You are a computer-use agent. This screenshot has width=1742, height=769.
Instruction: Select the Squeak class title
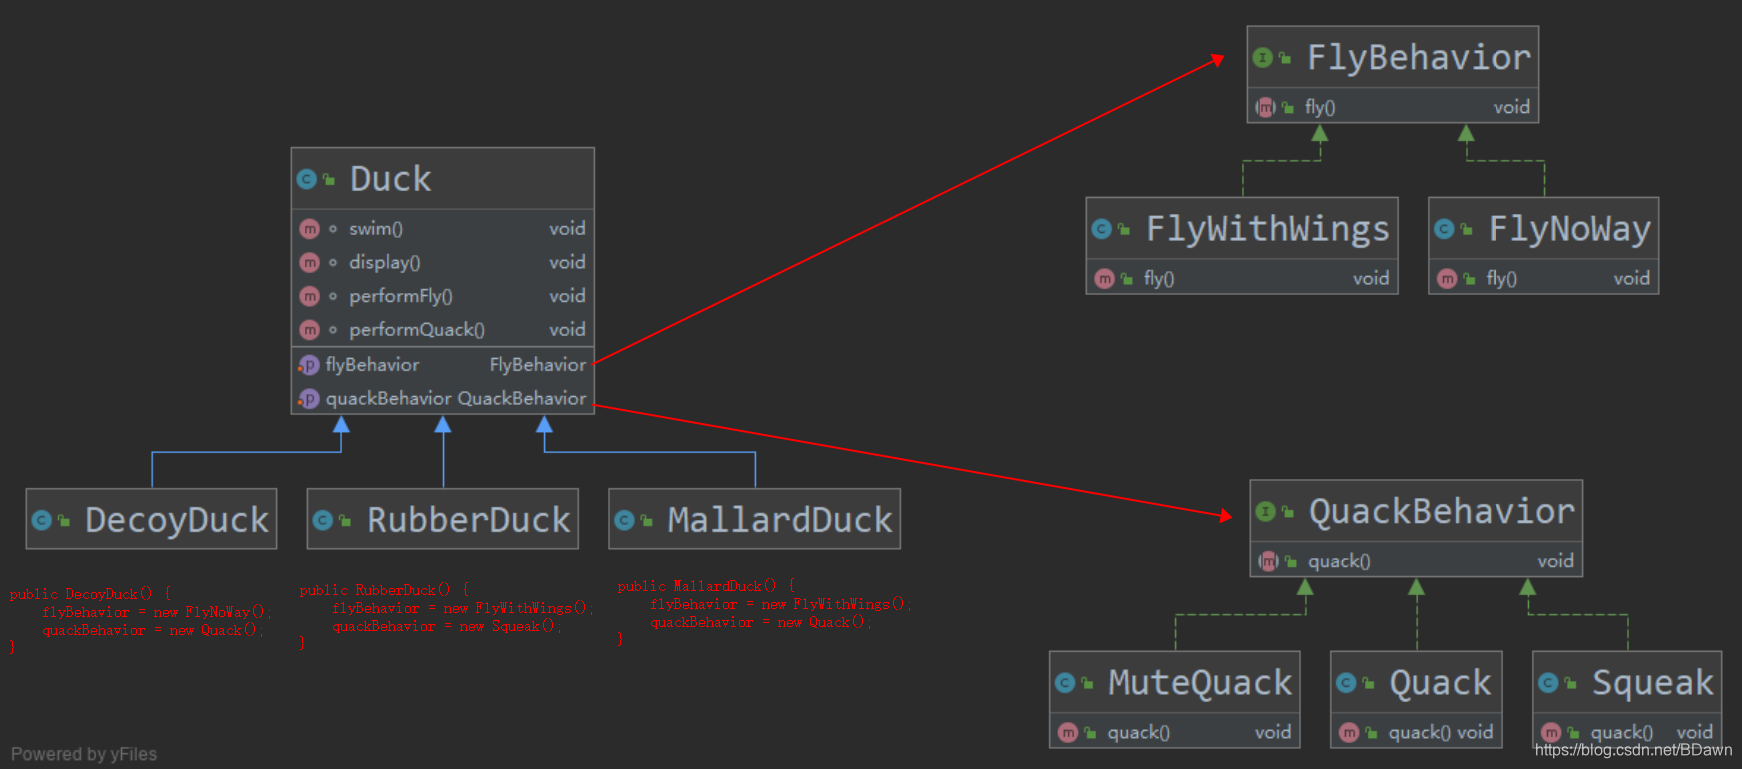pyautogui.click(x=1653, y=683)
